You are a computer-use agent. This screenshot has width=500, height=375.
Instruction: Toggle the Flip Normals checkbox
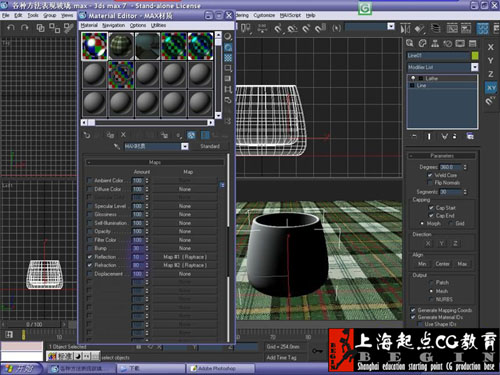(x=430, y=183)
